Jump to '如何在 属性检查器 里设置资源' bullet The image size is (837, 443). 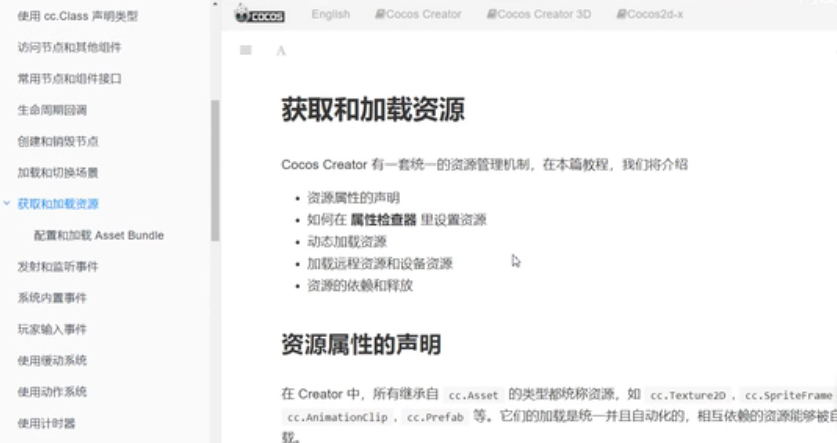397,220
